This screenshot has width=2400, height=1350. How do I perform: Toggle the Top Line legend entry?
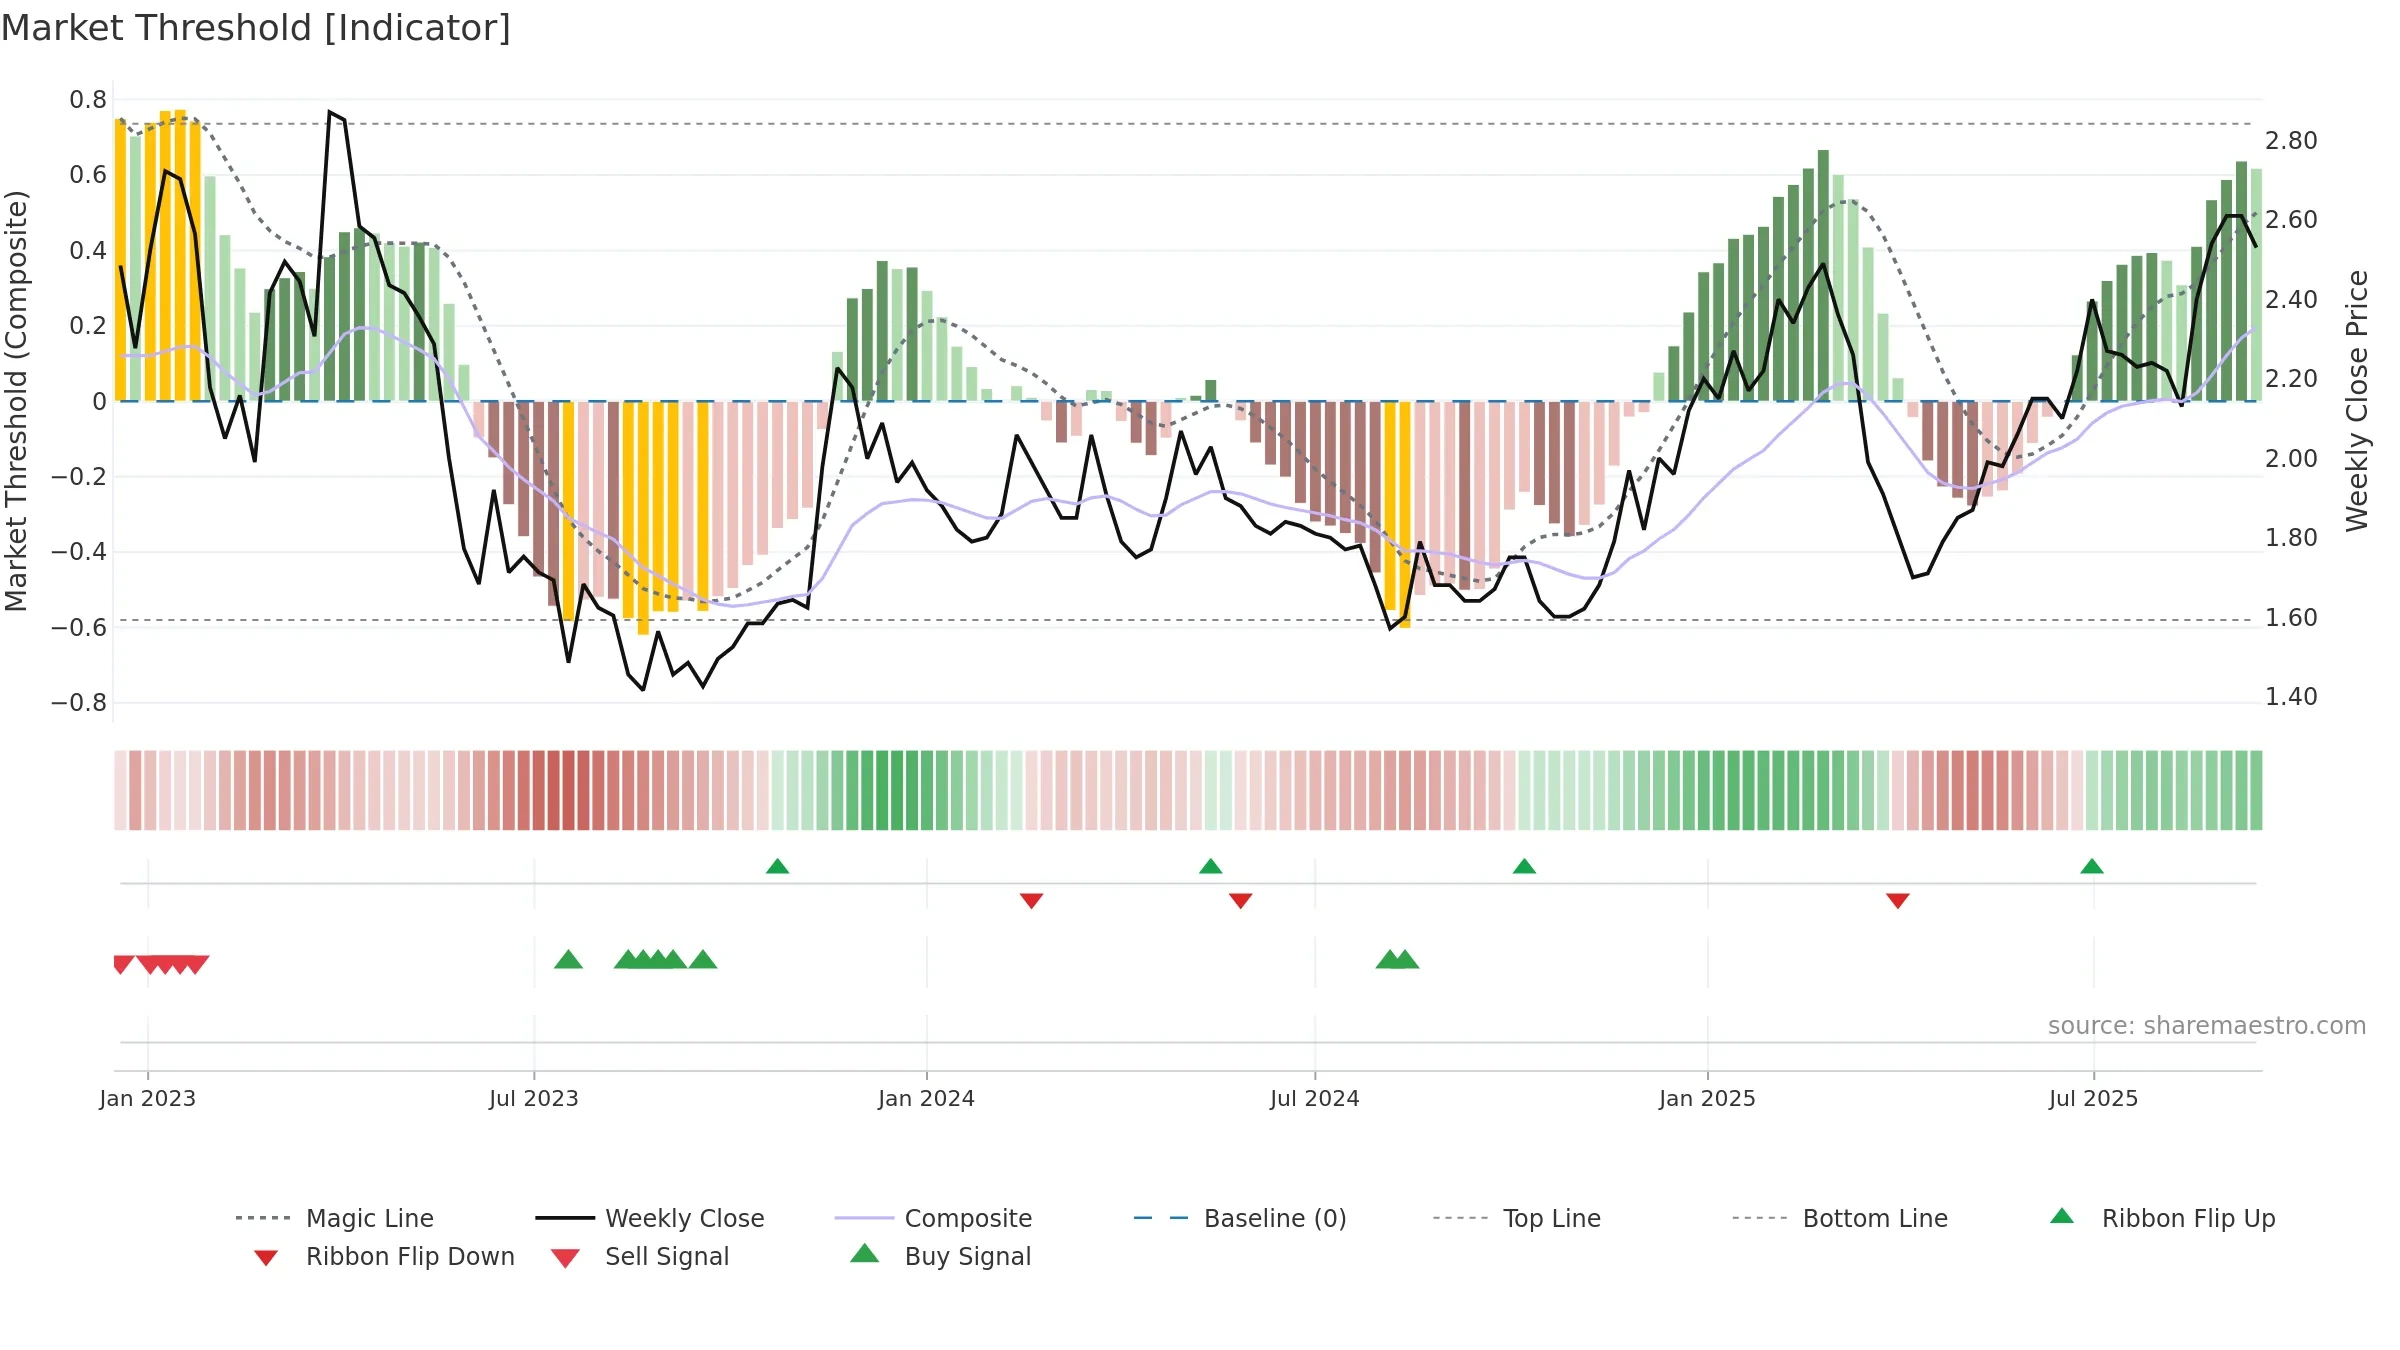click(x=1516, y=1218)
